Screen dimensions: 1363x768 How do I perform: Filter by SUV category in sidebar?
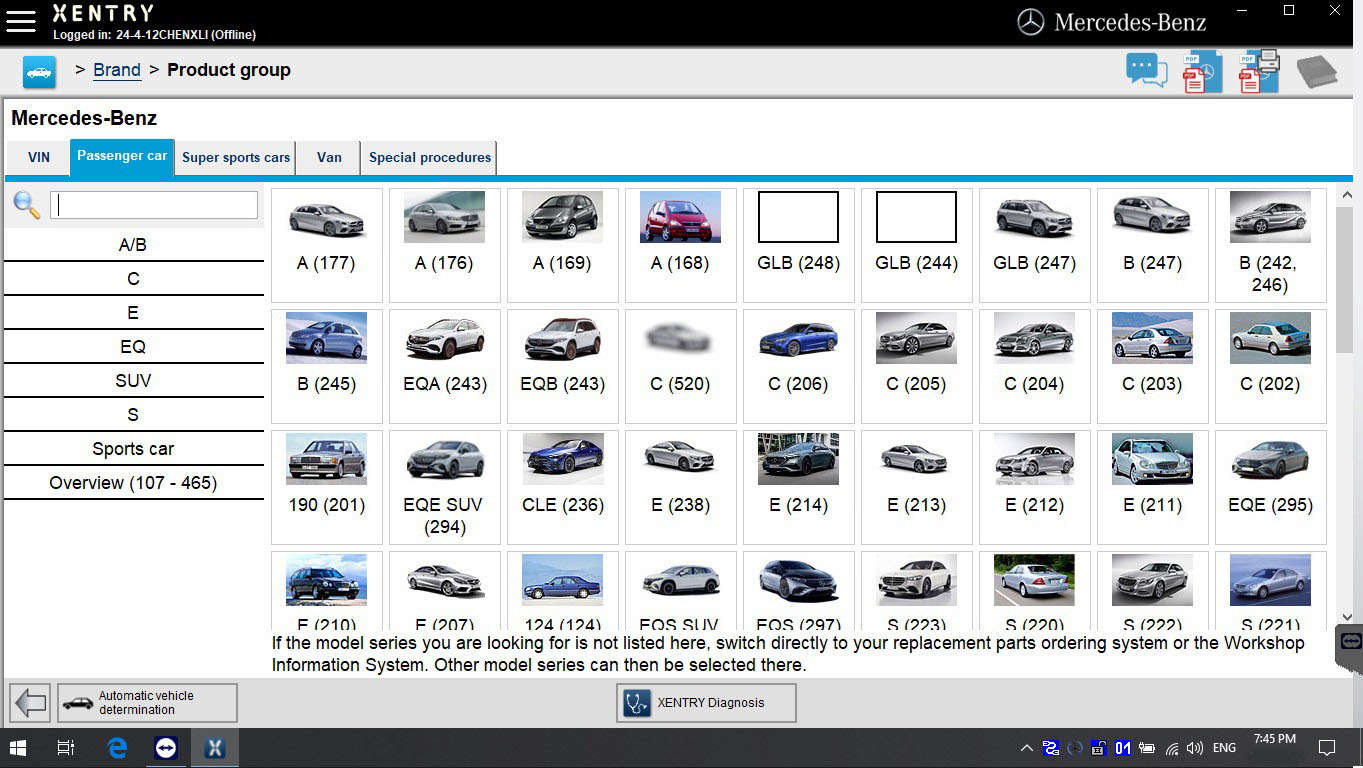click(133, 381)
